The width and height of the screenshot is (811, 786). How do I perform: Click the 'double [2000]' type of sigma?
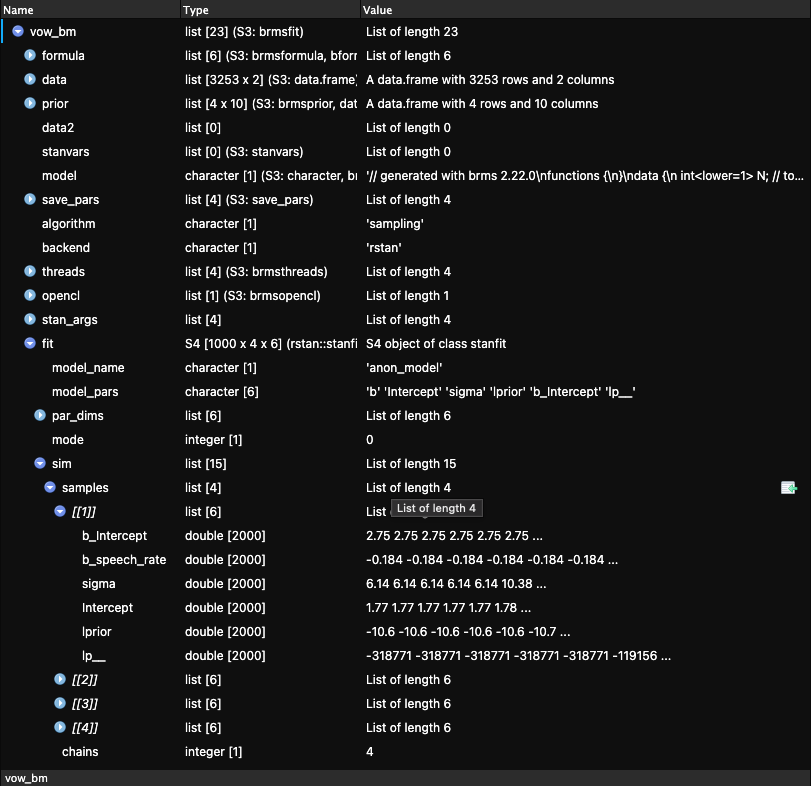point(225,584)
